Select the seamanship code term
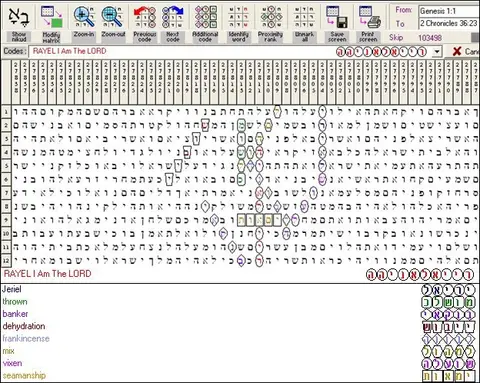Screen dimensions: 480x383 coord(24,375)
